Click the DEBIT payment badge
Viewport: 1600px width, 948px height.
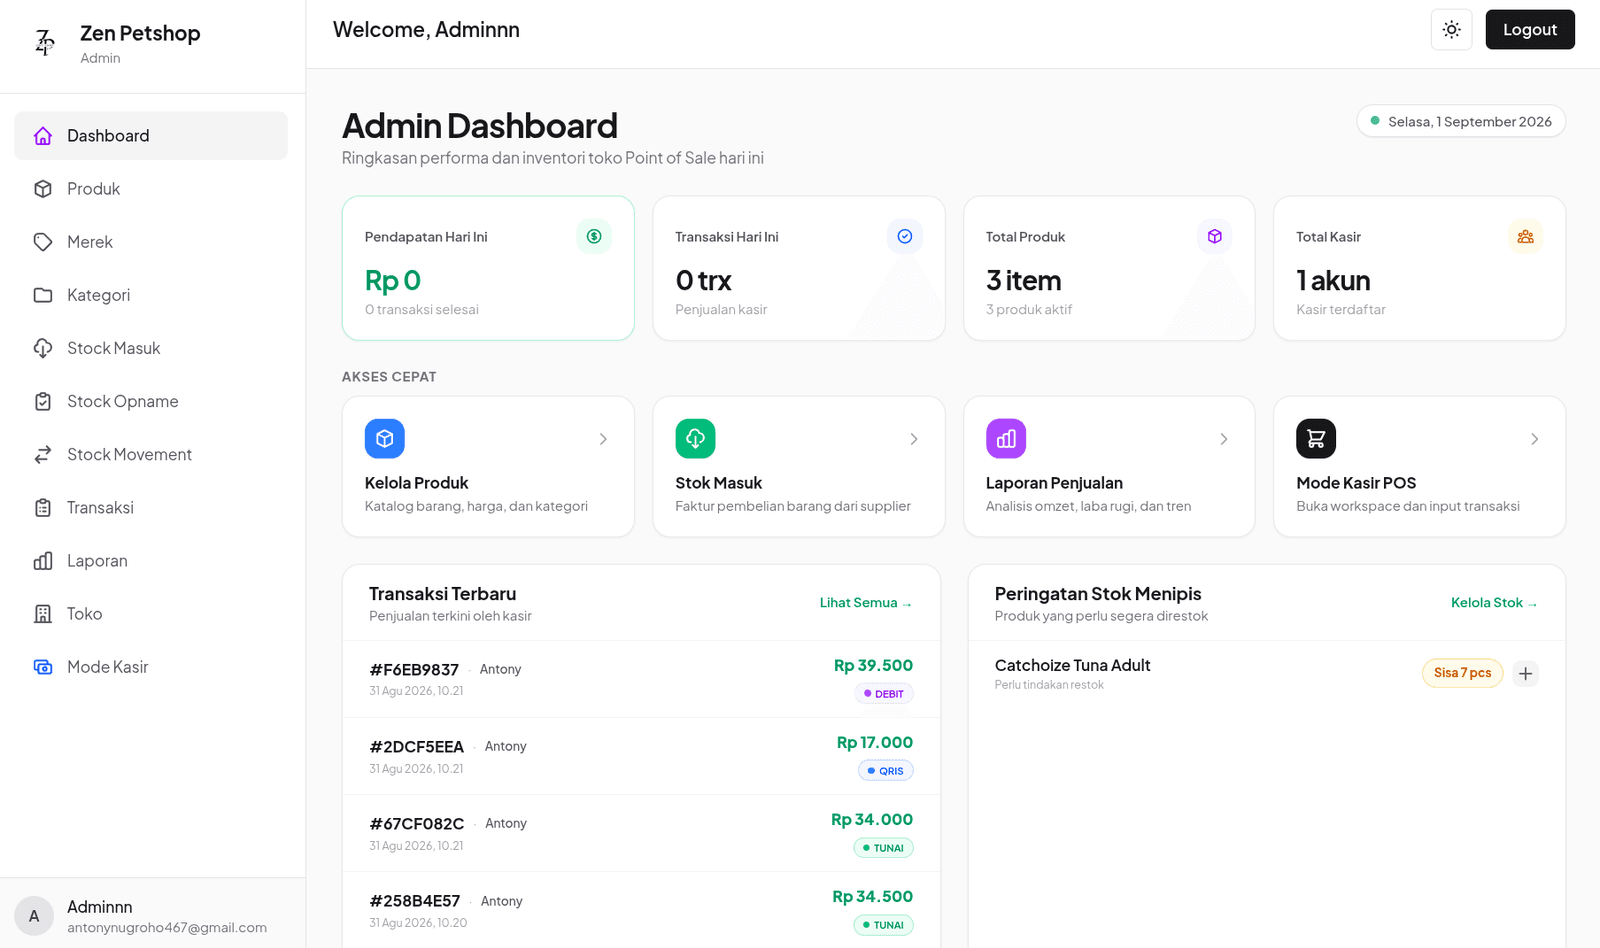coord(884,694)
